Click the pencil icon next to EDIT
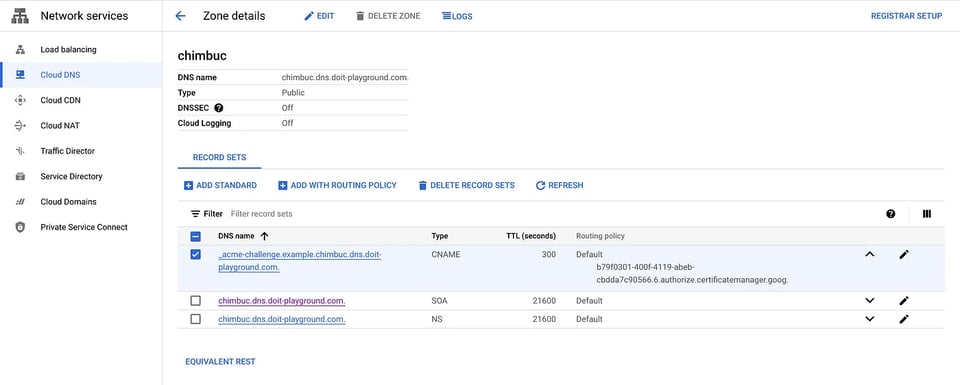The image size is (960, 385). (309, 16)
